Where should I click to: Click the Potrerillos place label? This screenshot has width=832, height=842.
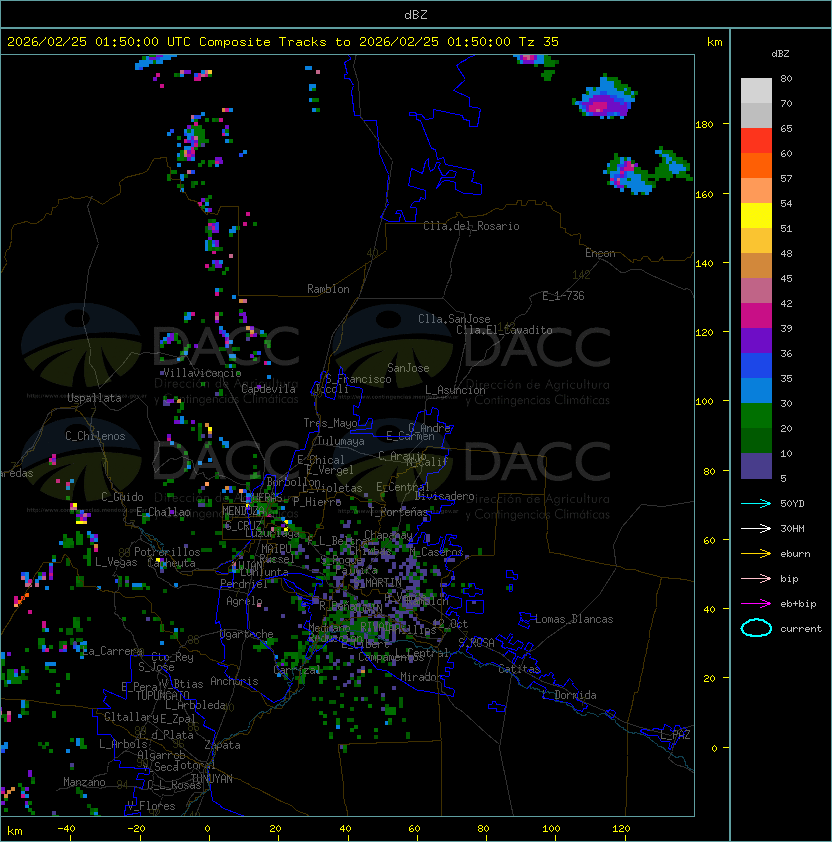tap(167, 551)
